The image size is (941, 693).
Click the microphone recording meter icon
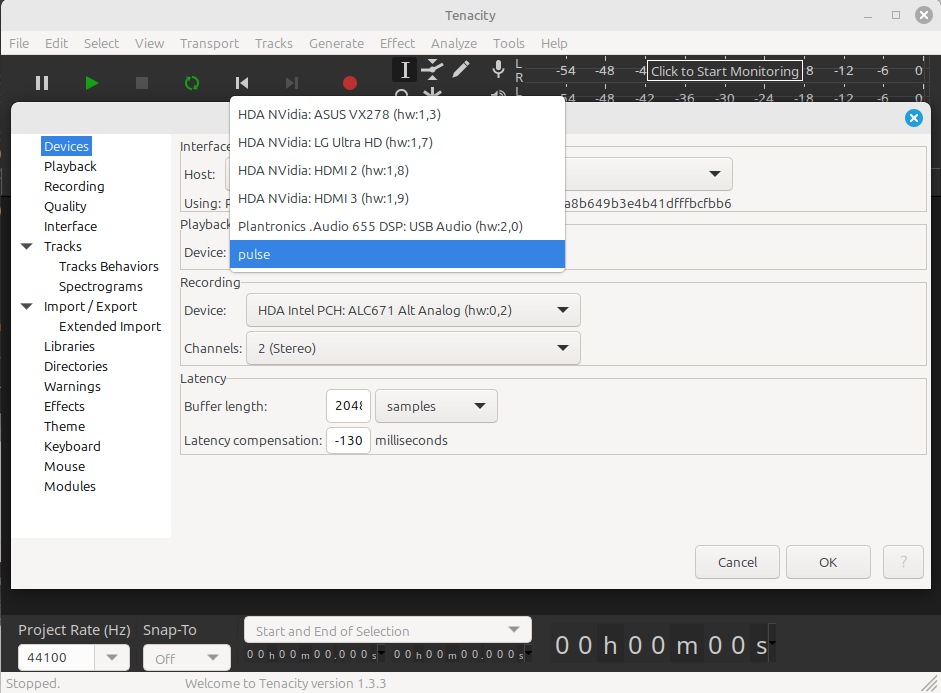click(498, 70)
